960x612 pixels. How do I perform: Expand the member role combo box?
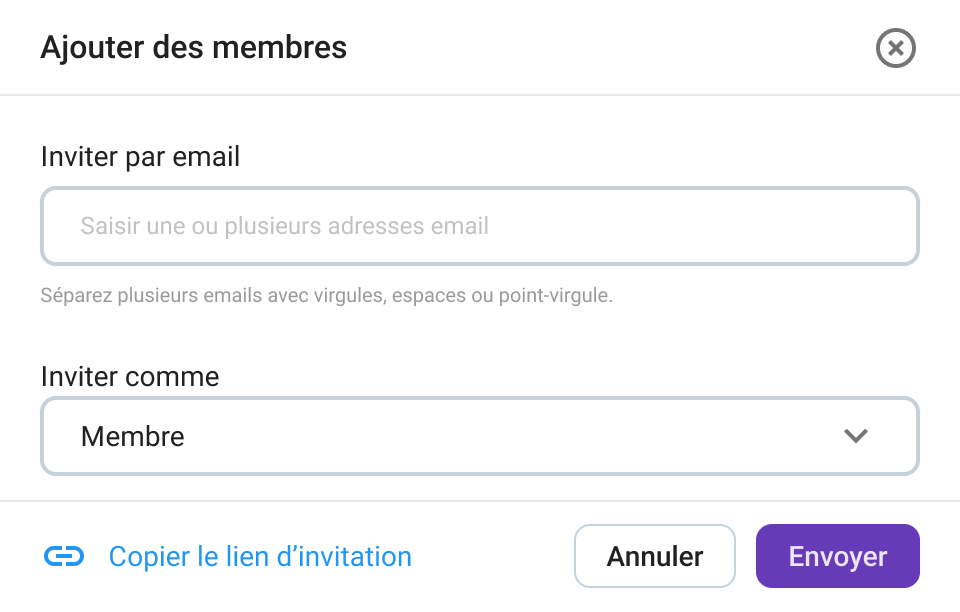479,436
